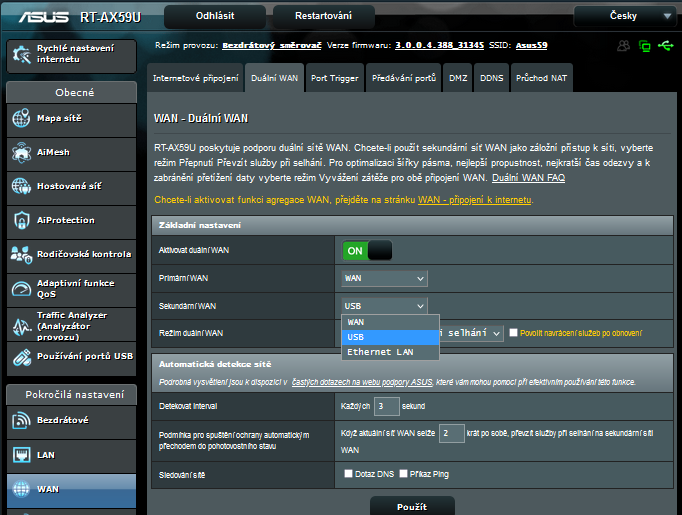Click the AiMesh sidebar icon
682x515 pixels.
22,153
